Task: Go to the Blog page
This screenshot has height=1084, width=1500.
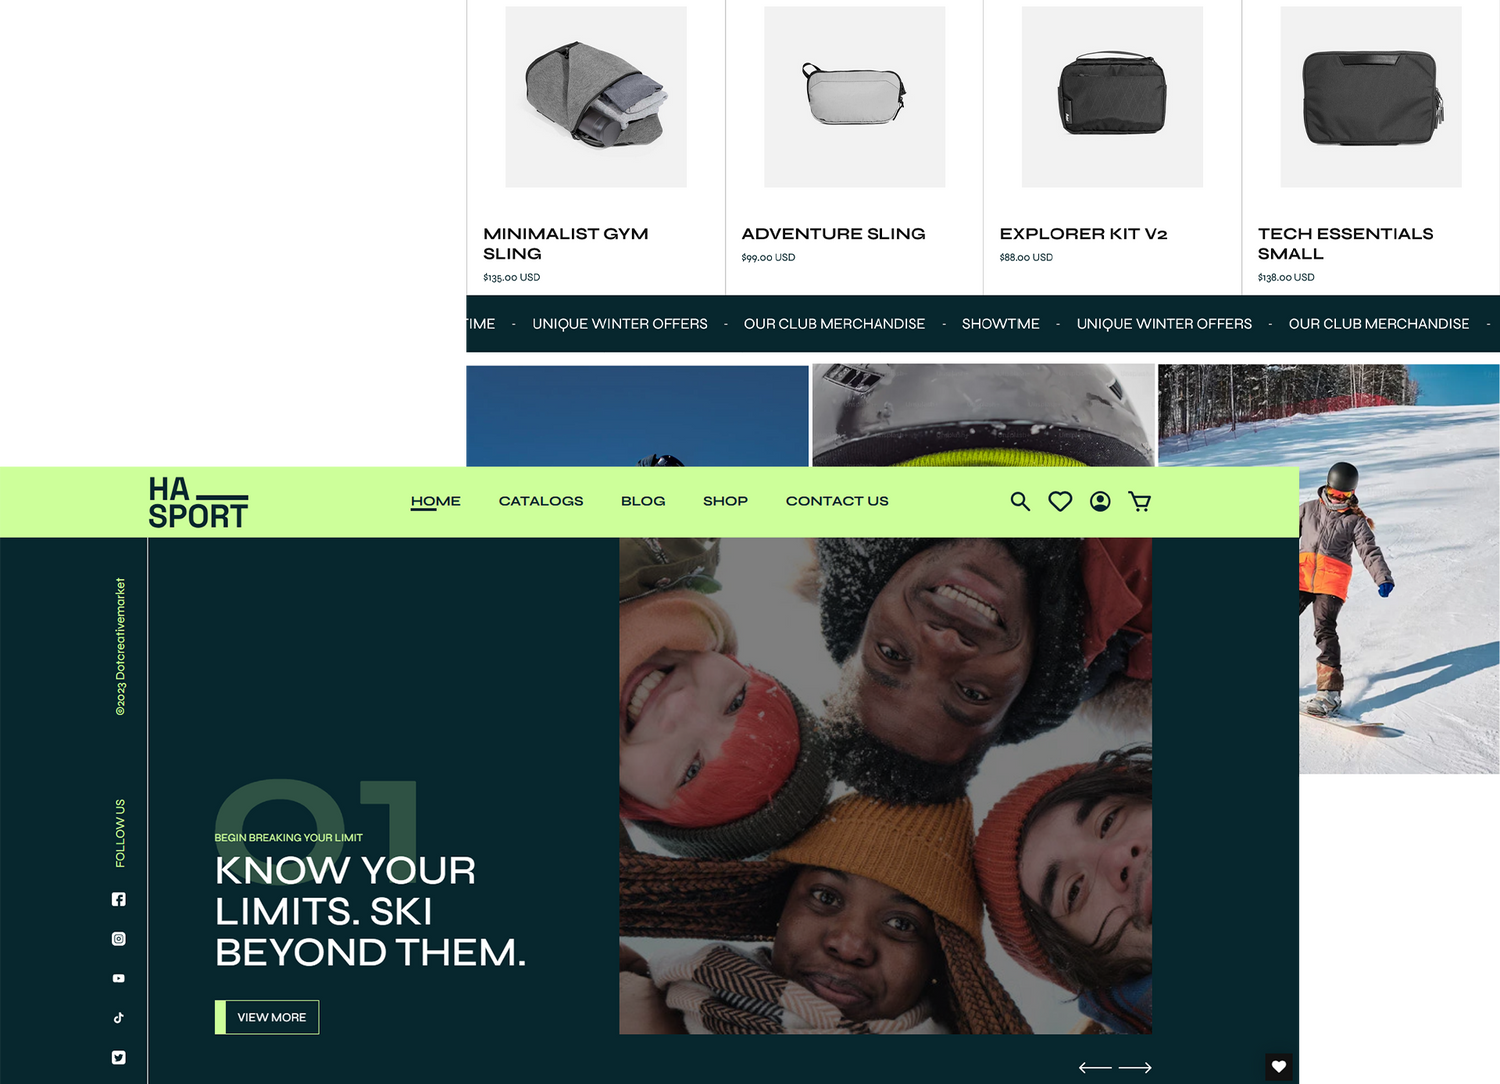Action: (x=643, y=501)
